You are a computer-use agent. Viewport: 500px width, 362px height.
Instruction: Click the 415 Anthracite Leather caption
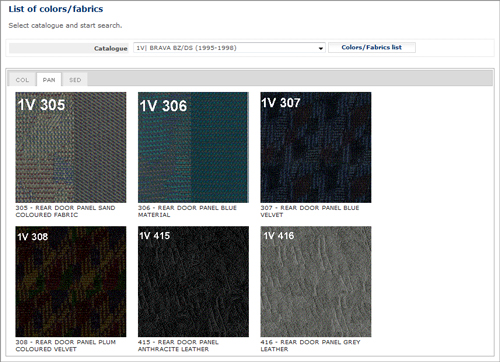pyautogui.click(x=178, y=346)
